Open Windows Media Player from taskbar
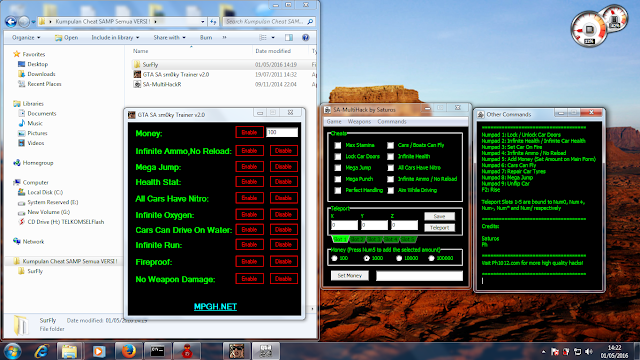The image size is (640, 360). point(98,351)
